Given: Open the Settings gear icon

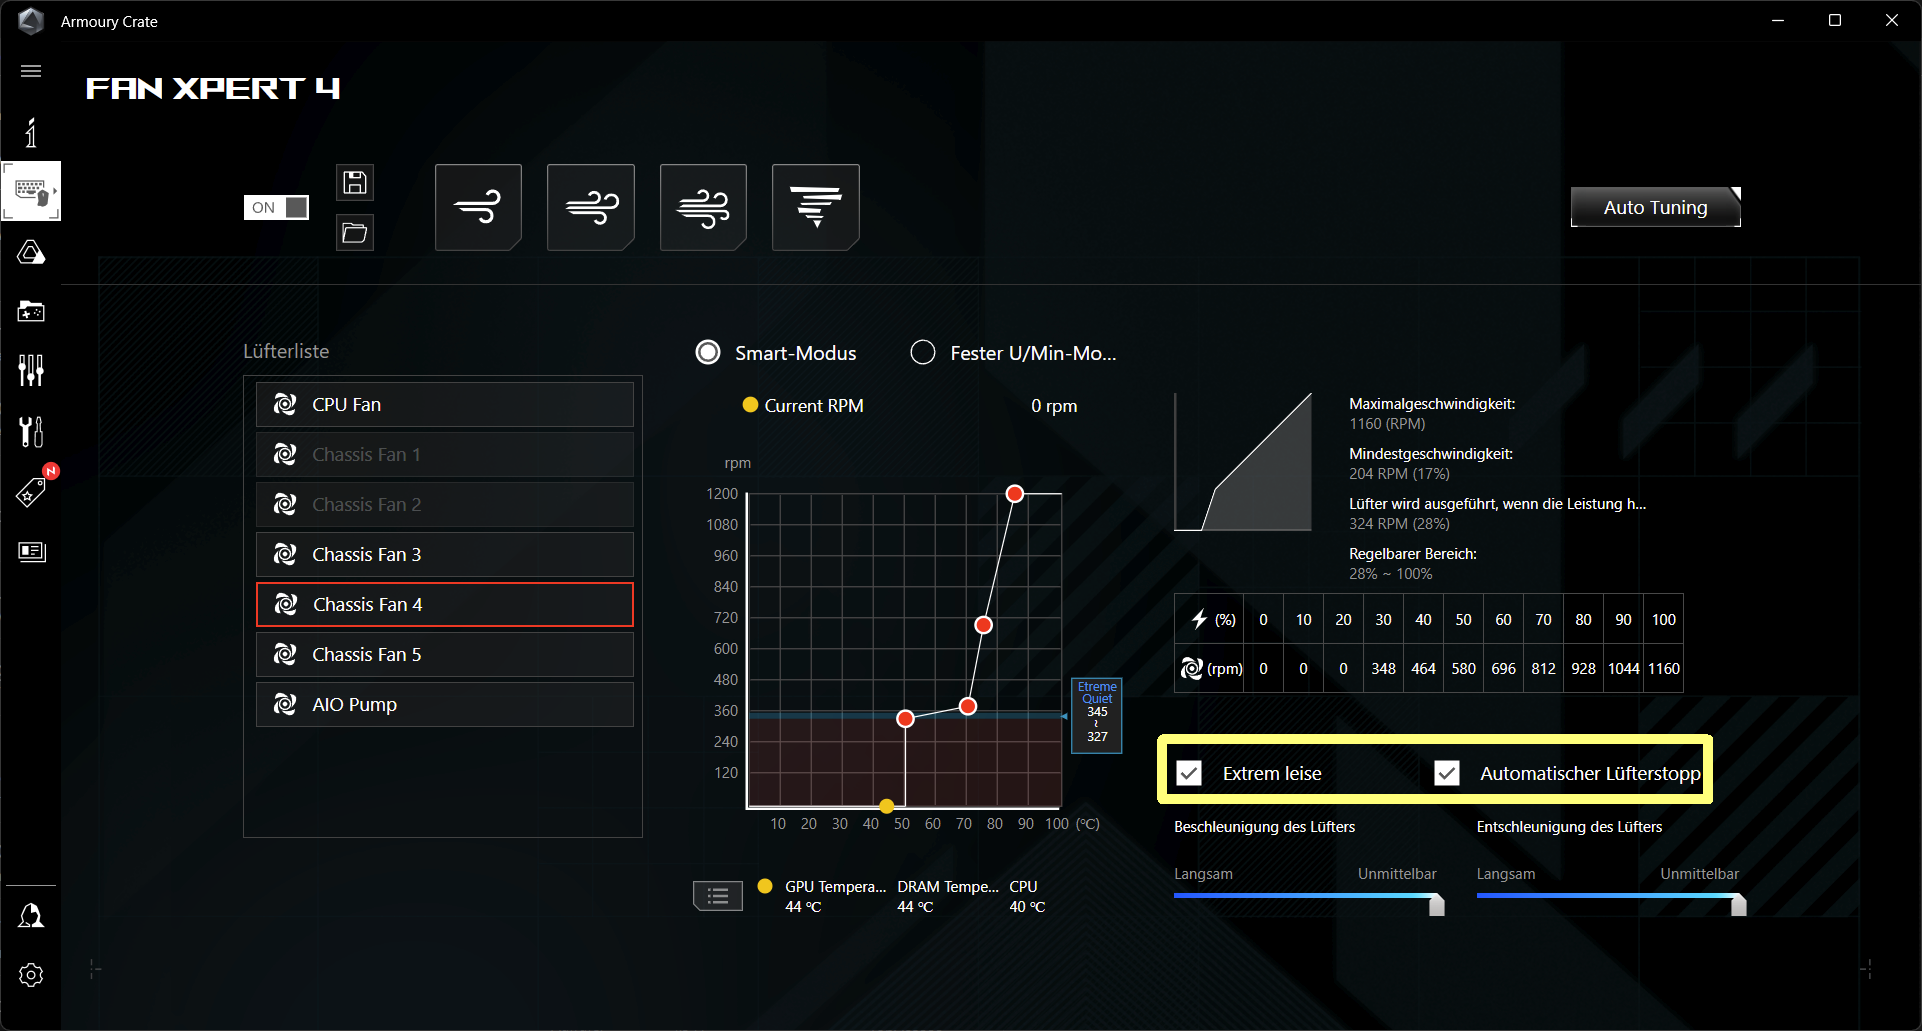Looking at the screenshot, I should click(x=31, y=975).
